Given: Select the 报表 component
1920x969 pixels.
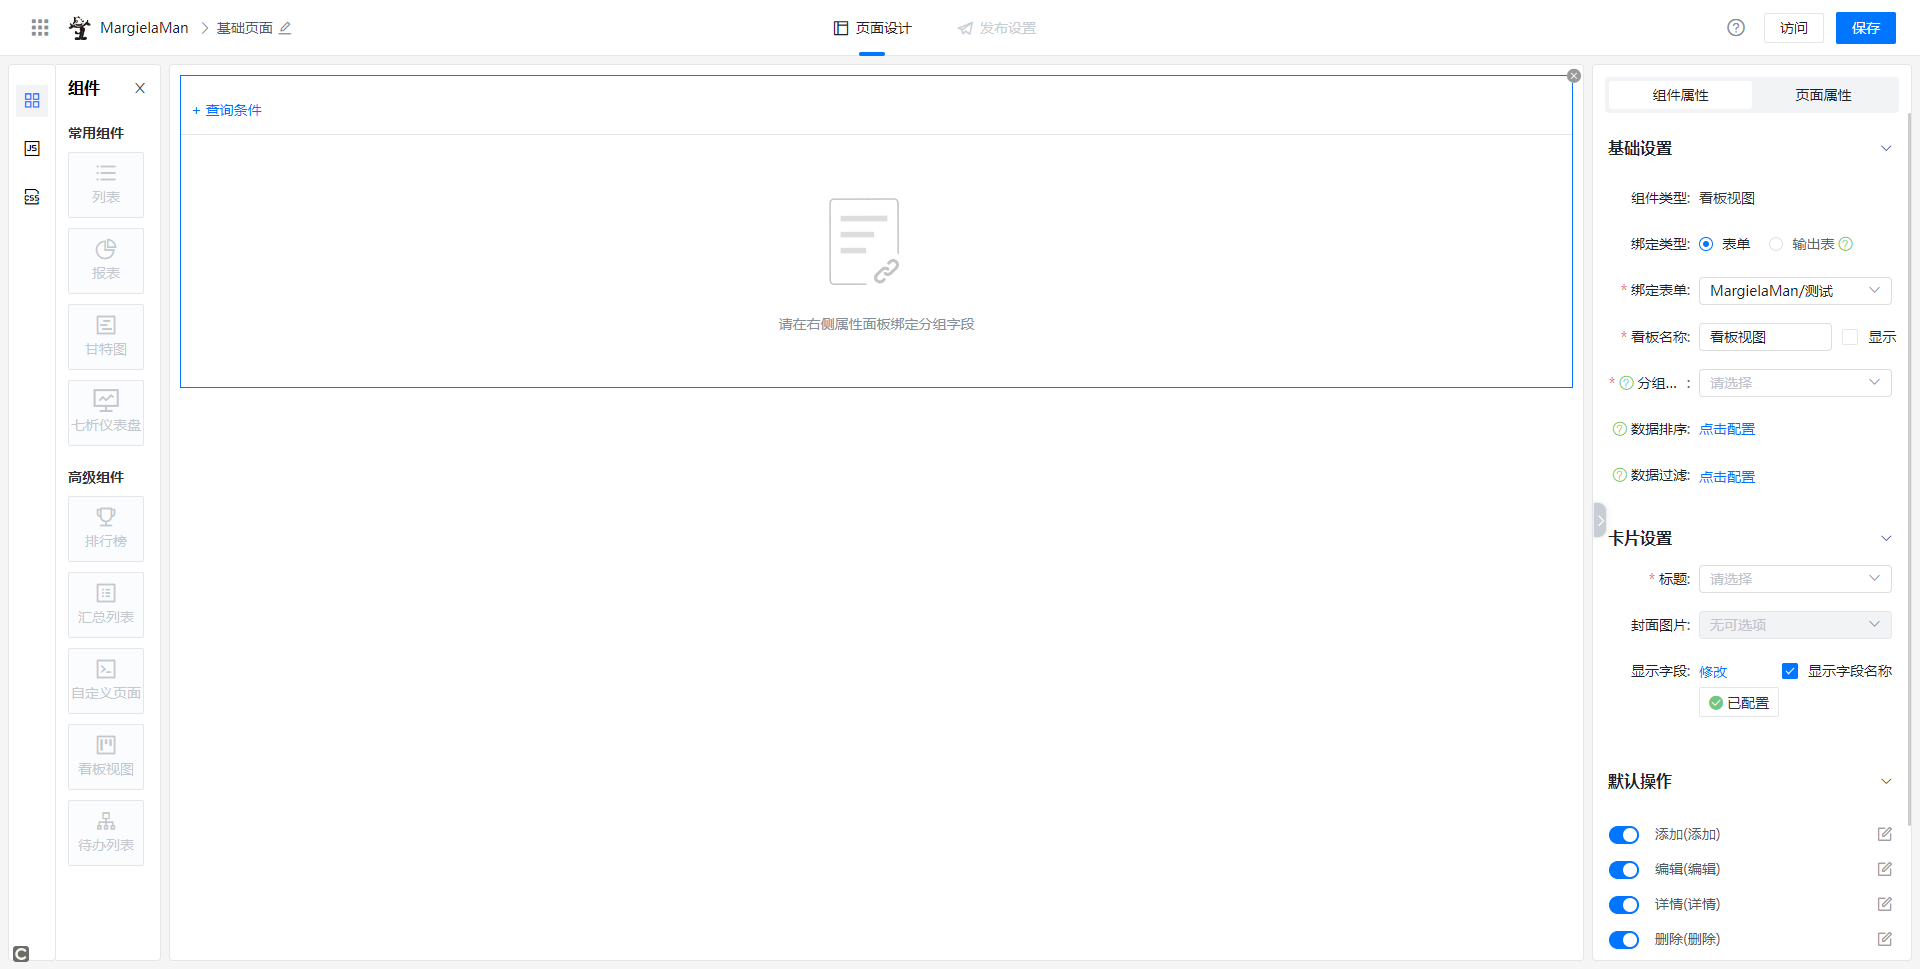Looking at the screenshot, I should point(106,261).
